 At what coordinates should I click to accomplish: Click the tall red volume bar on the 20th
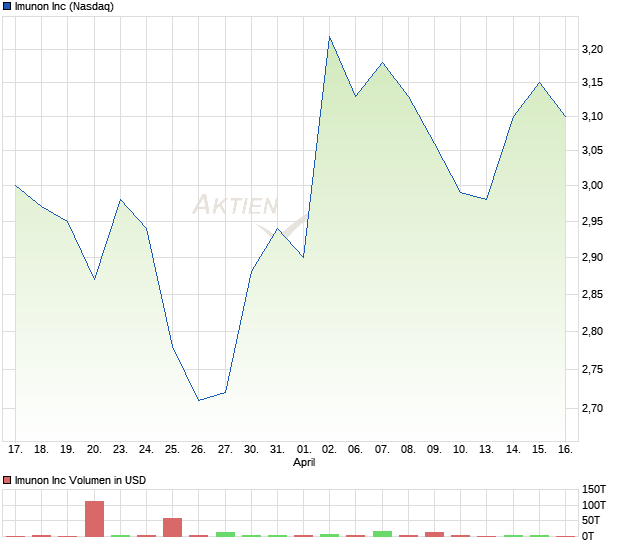tap(95, 519)
